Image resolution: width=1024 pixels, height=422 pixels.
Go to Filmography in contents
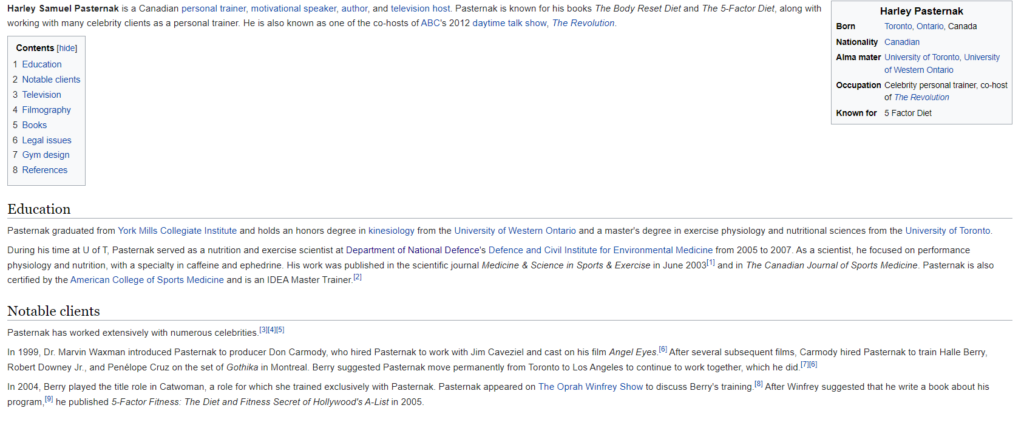tap(46, 110)
